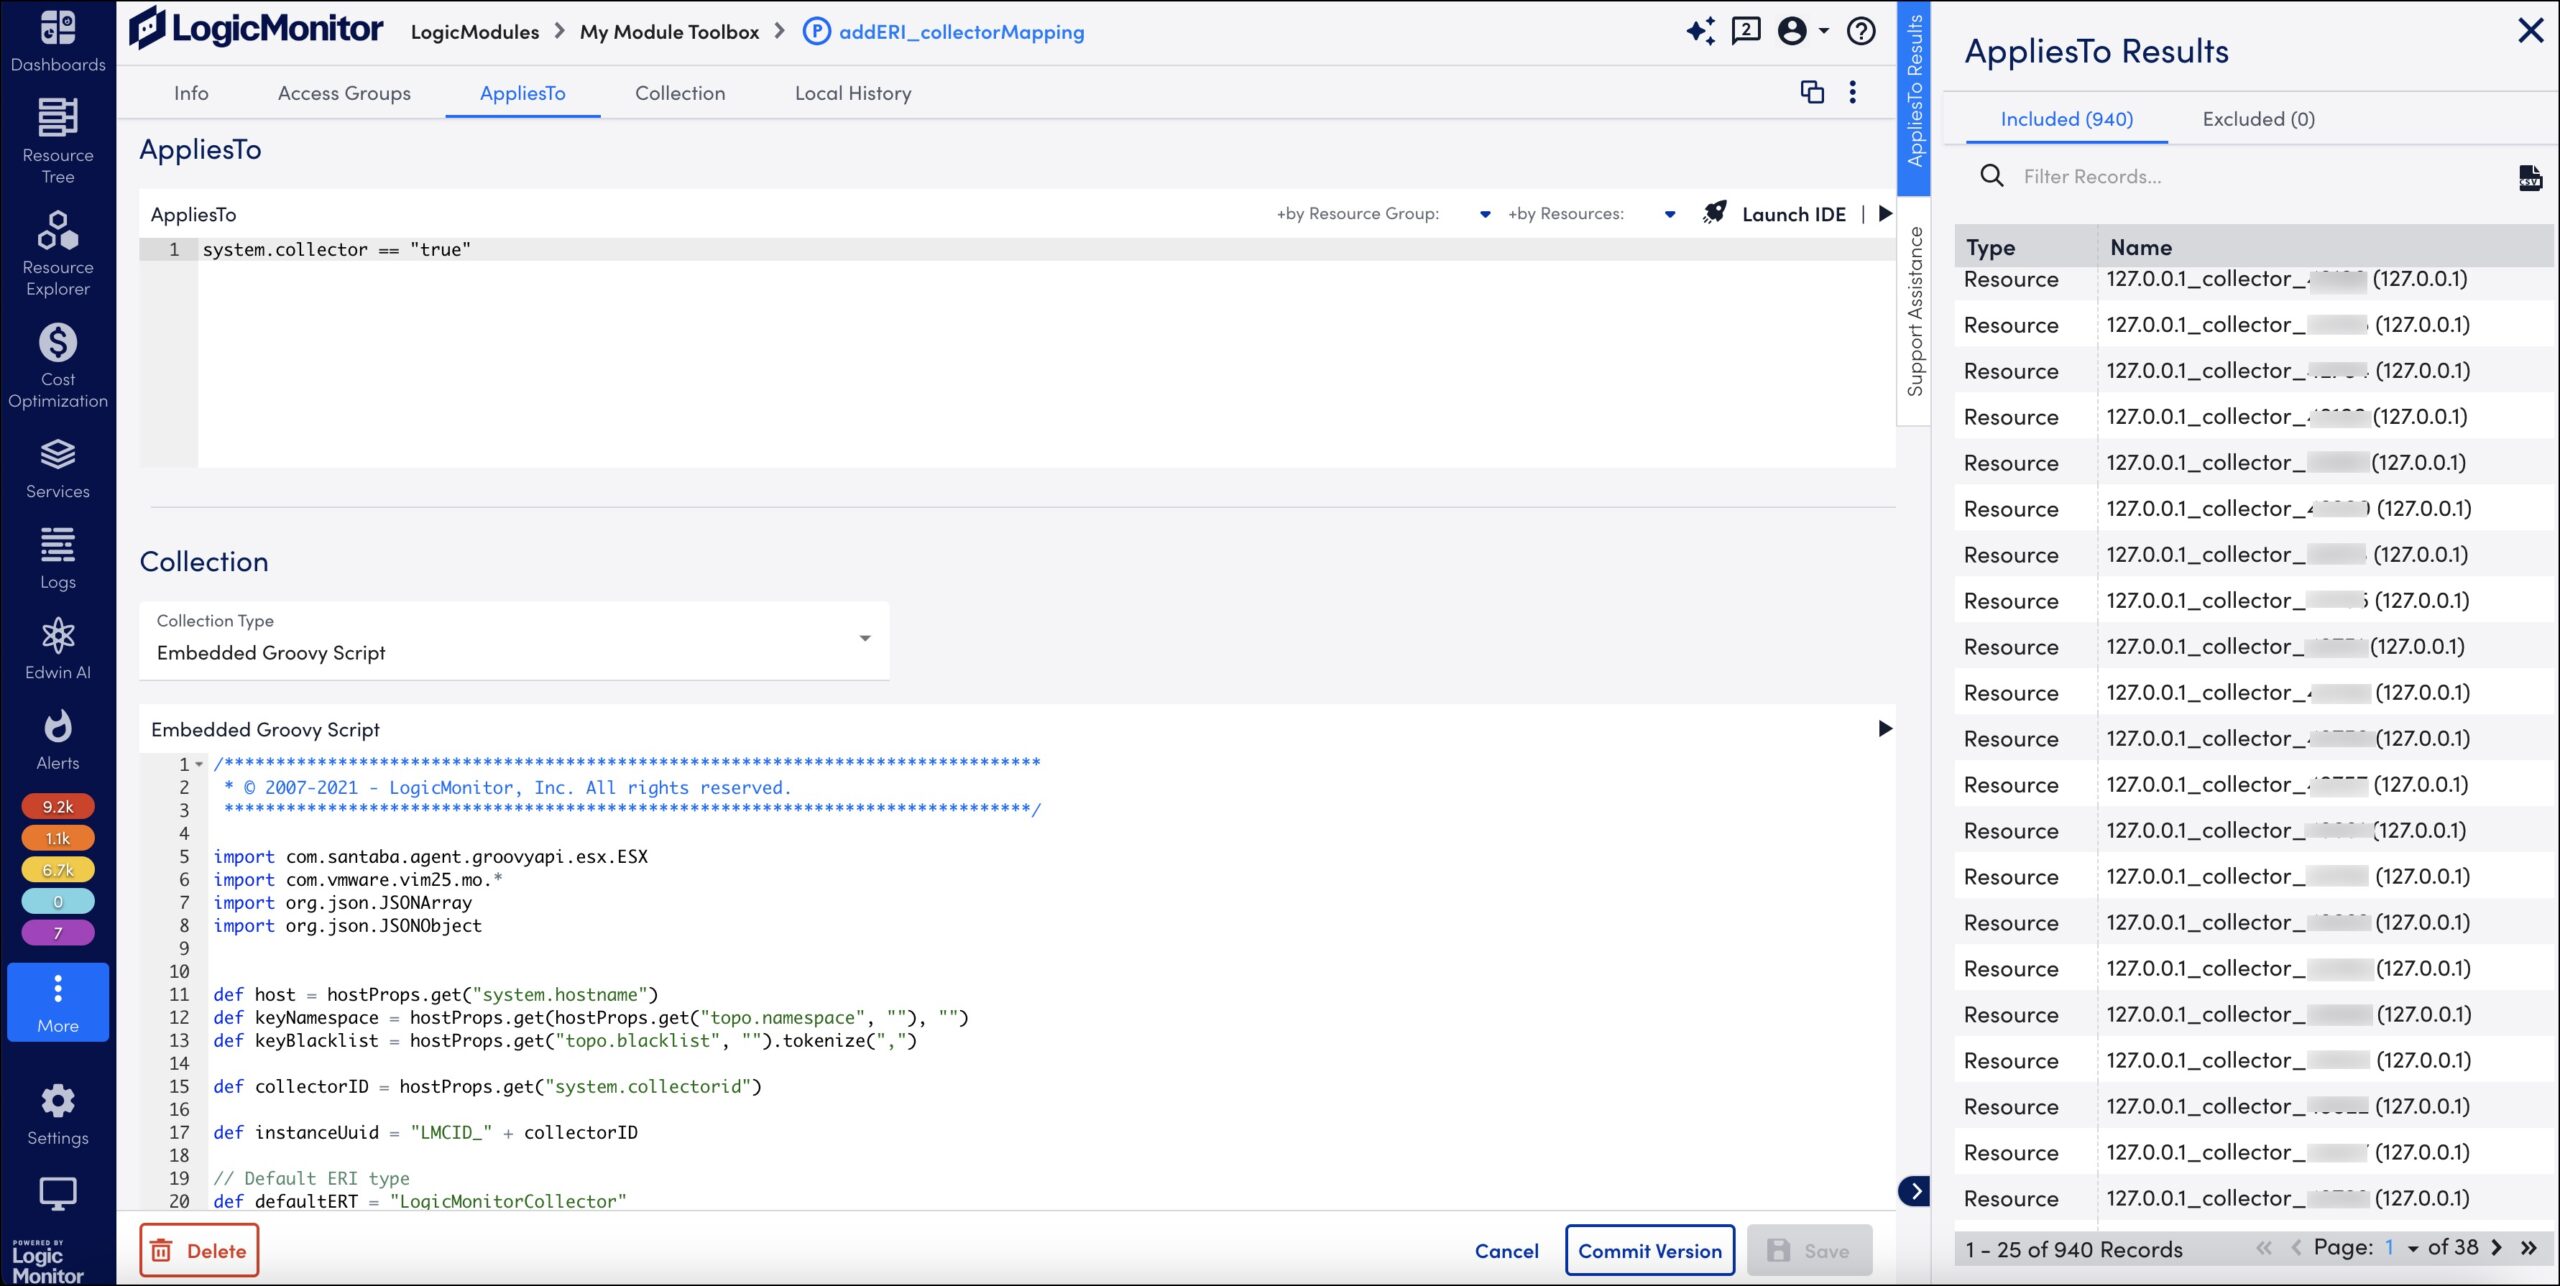Run the Embedded Groovy Script play arrow
This screenshot has width=2560, height=1286.
(x=1885, y=728)
